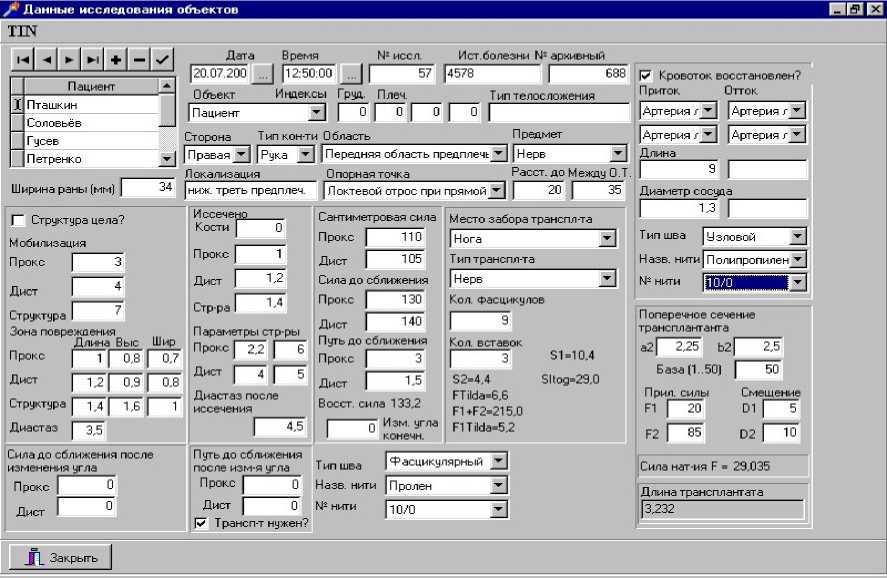This screenshot has width=887, height=578.
Task: Go to next record arrow
Action: click(69, 59)
